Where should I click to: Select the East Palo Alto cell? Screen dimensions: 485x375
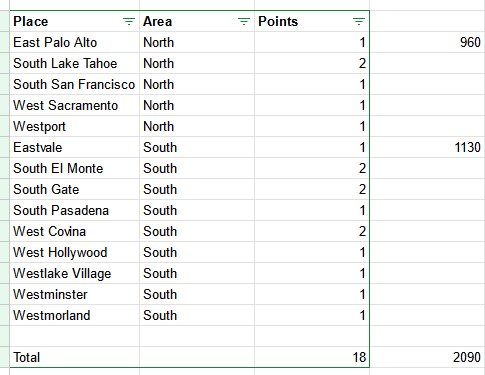(x=75, y=42)
